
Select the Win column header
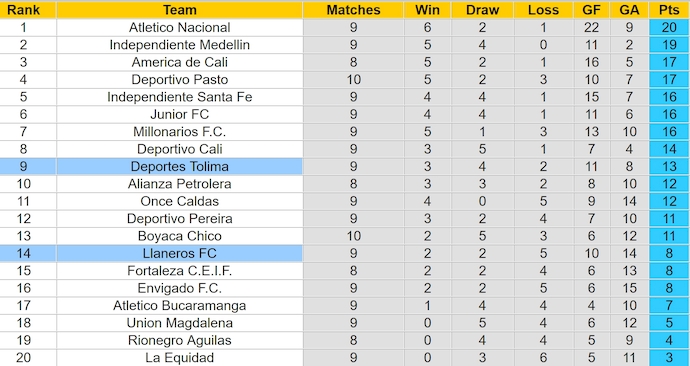click(427, 10)
